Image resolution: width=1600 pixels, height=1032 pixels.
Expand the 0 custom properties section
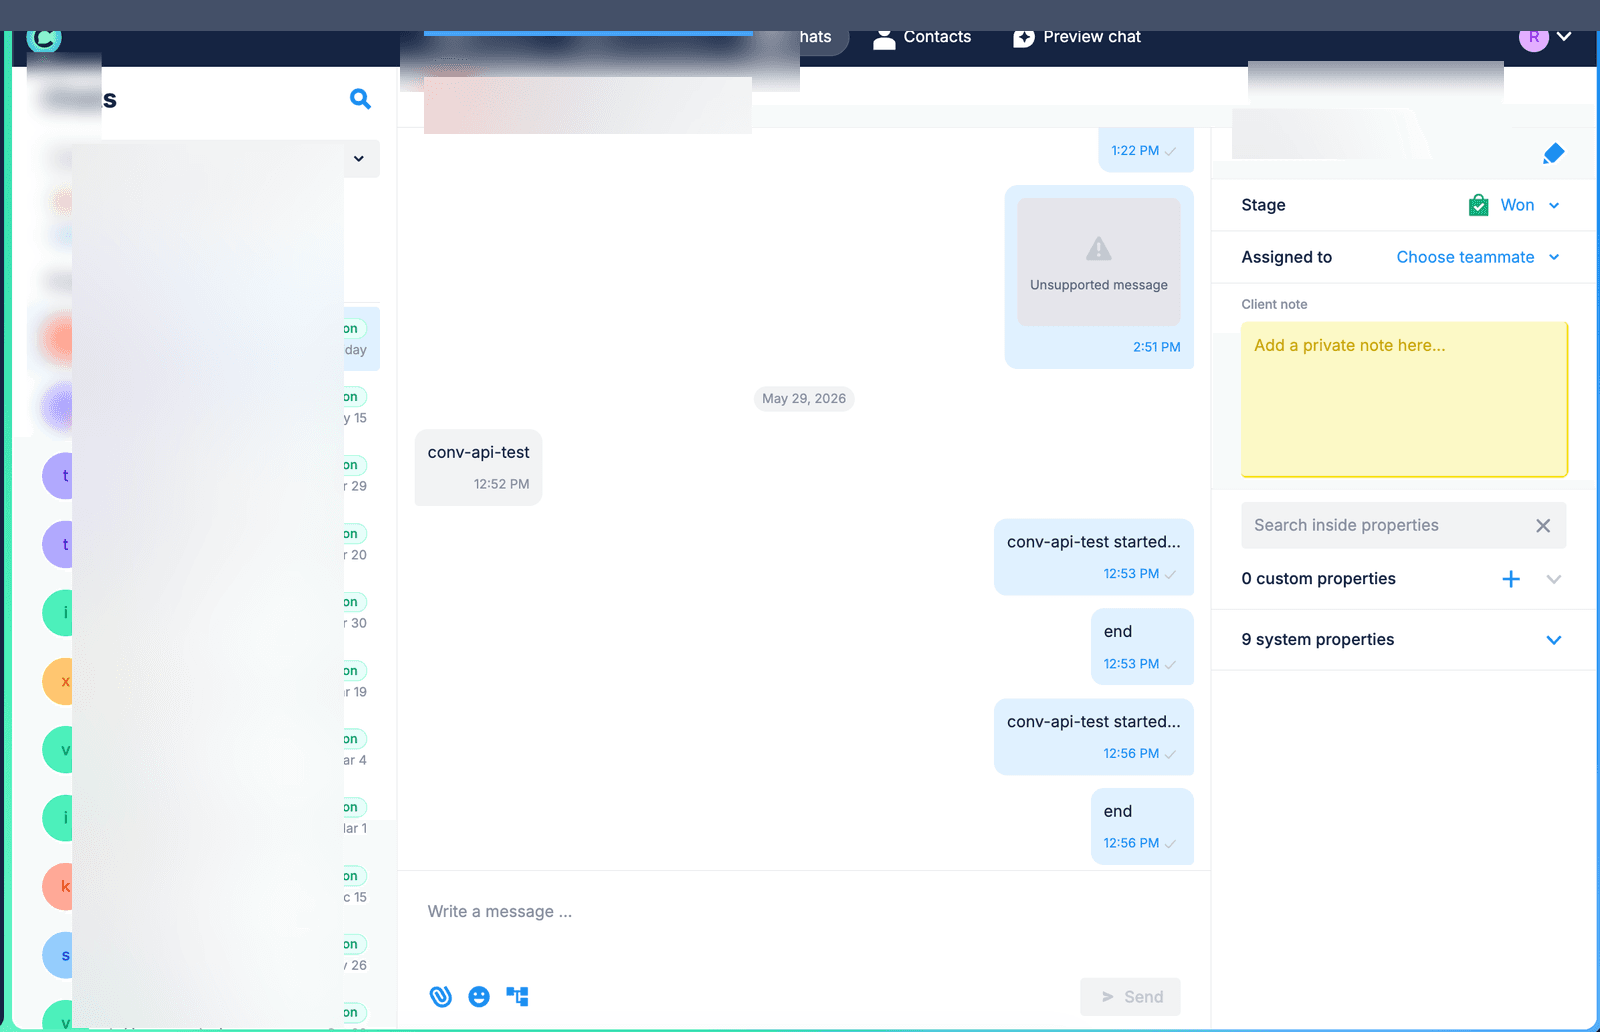pos(1553,579)
